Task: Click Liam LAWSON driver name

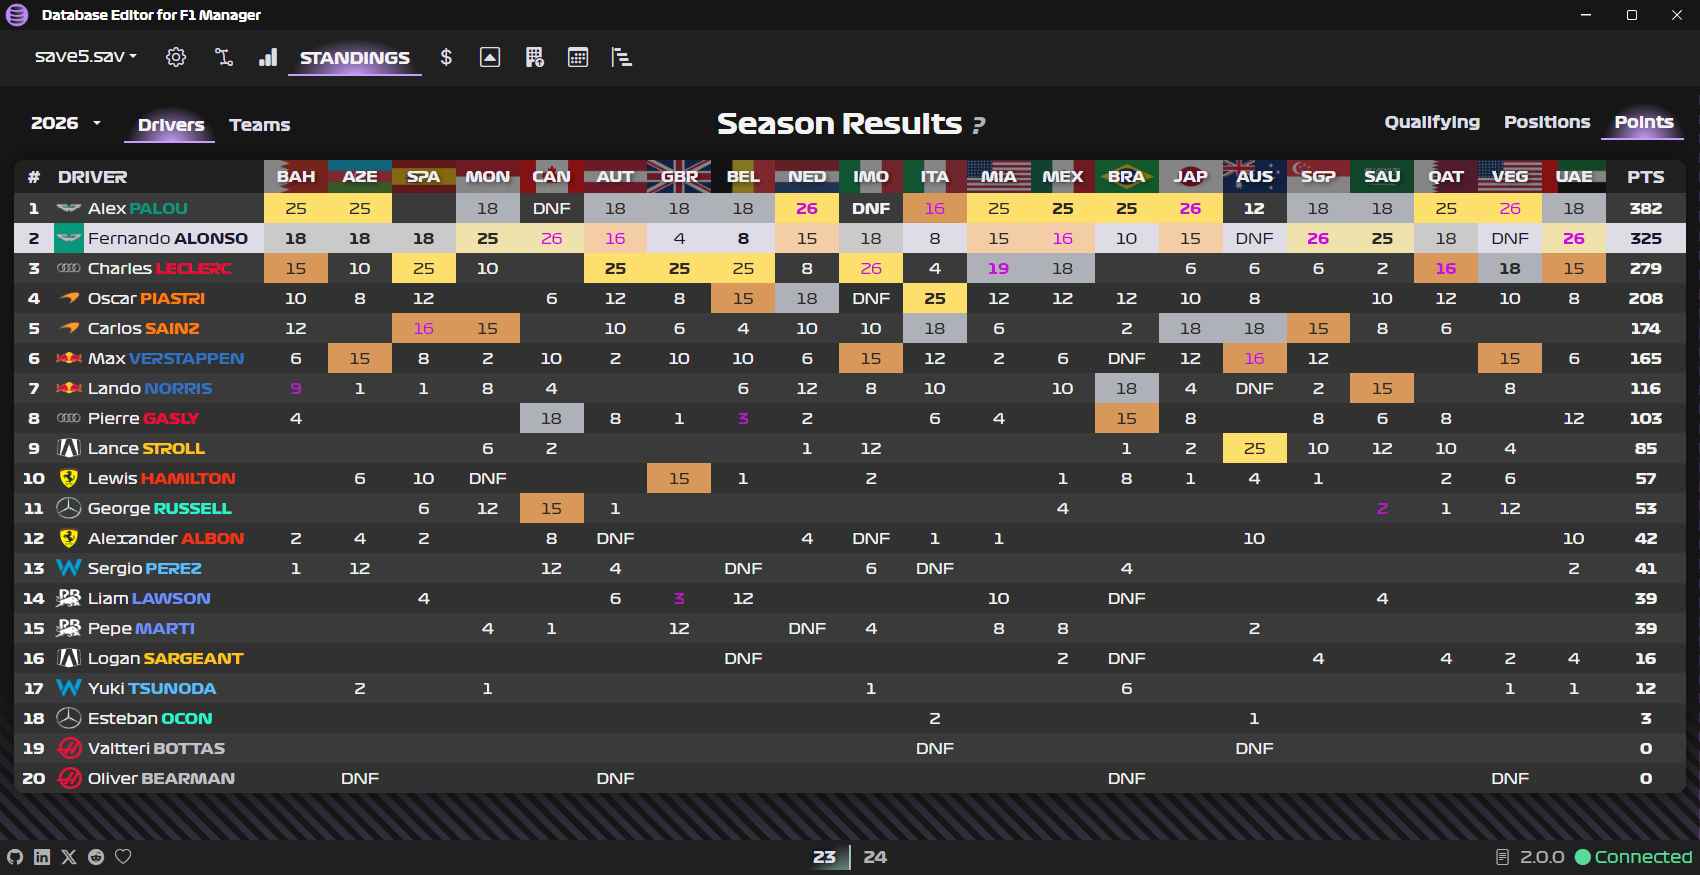Action: [149, 598]
